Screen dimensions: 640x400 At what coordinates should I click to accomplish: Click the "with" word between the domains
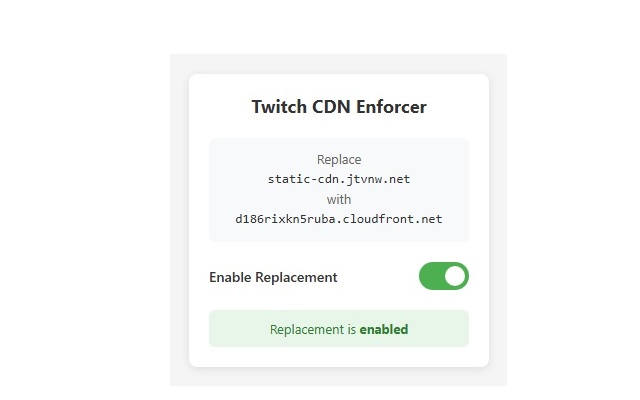click(x=339, y=200)
